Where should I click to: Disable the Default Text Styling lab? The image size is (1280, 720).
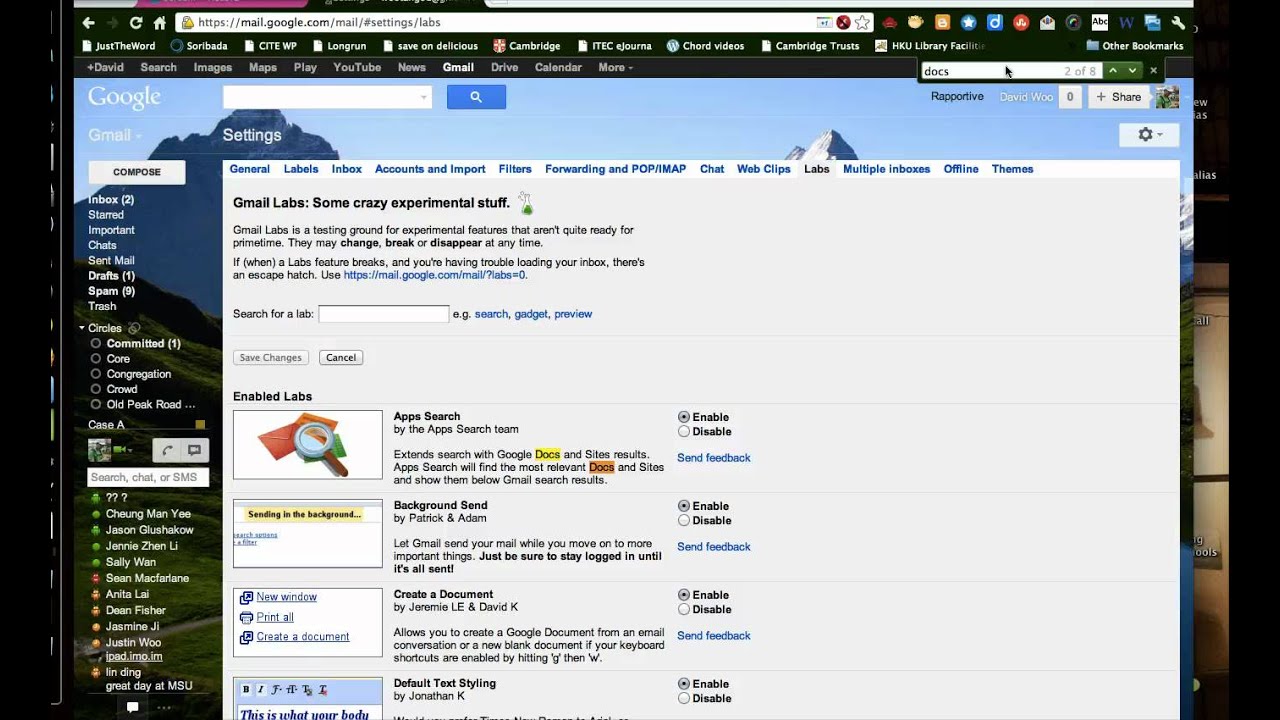click(684, 699)
